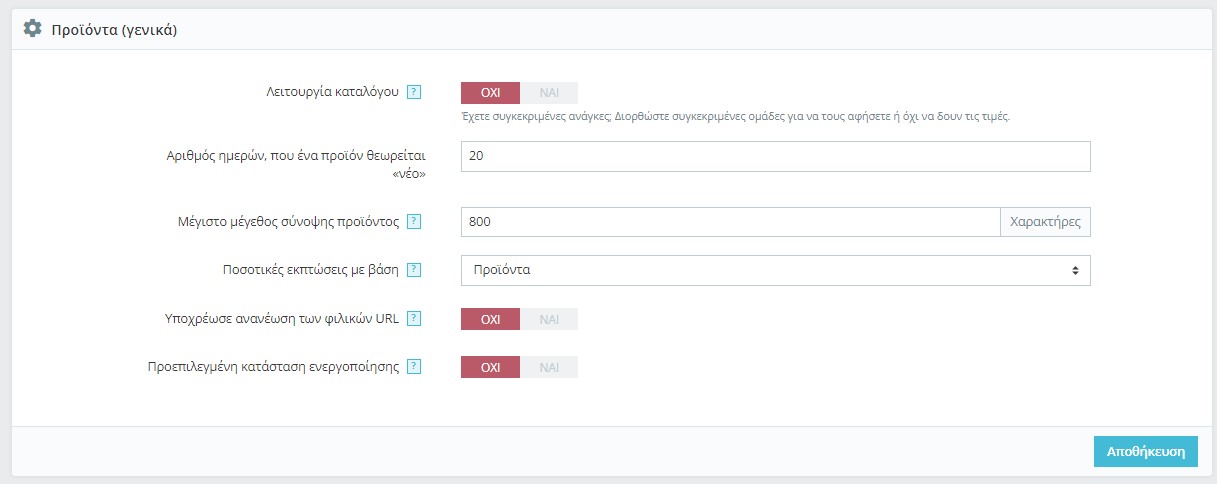The image size is (1217, 484).
Task: Click the summary size field showing 800
Action: 730,222
